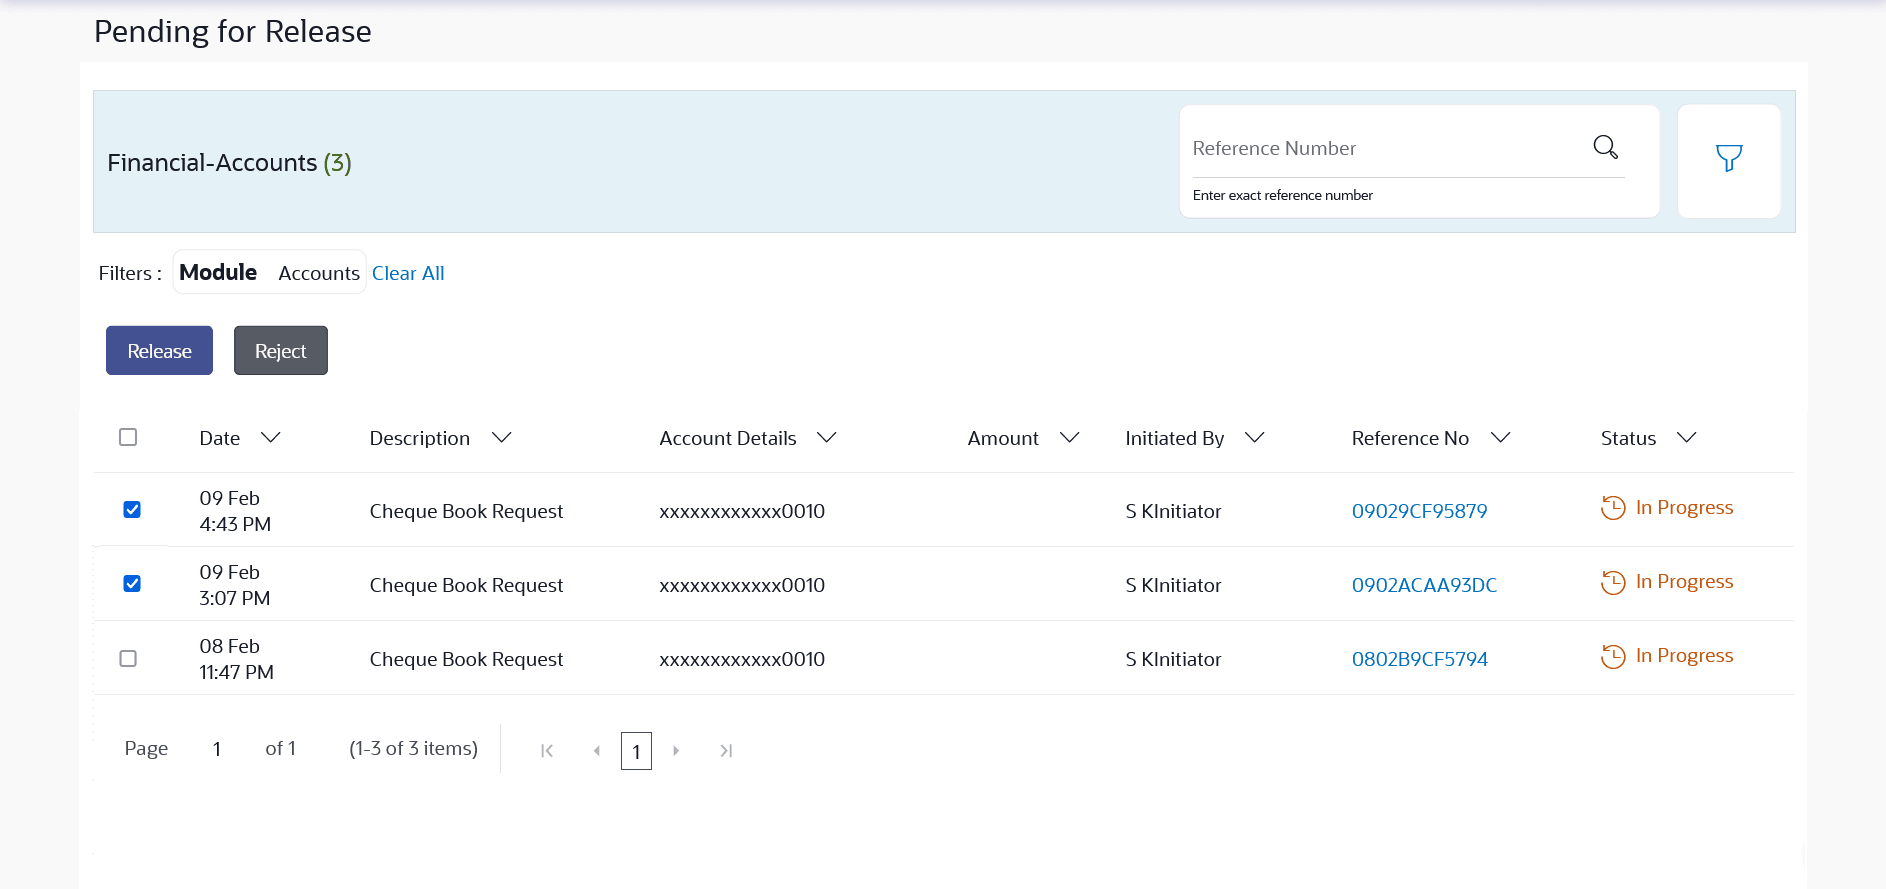This screenshot has width=1886, height=889.
Task: Click the Module Accounts filter chip
Action: point(269,272)
